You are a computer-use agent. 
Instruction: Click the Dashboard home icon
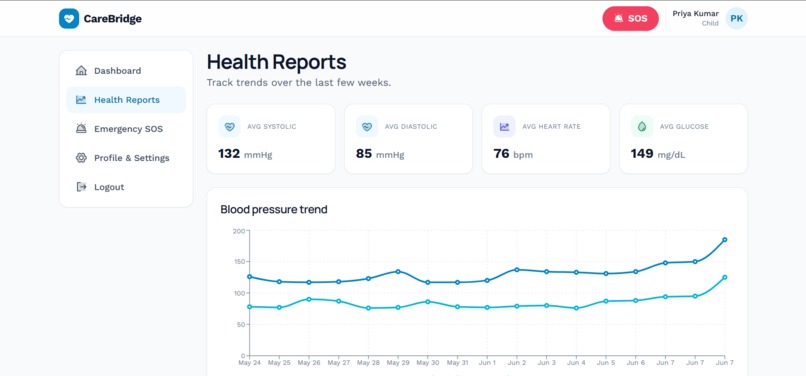[x=81, y=71]
